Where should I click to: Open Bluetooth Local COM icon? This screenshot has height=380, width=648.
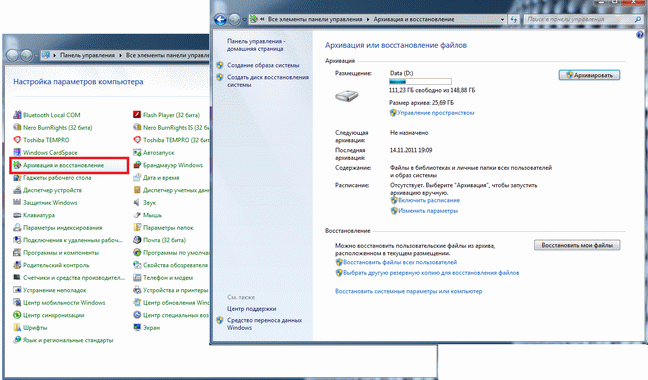[x=17, y=115]
